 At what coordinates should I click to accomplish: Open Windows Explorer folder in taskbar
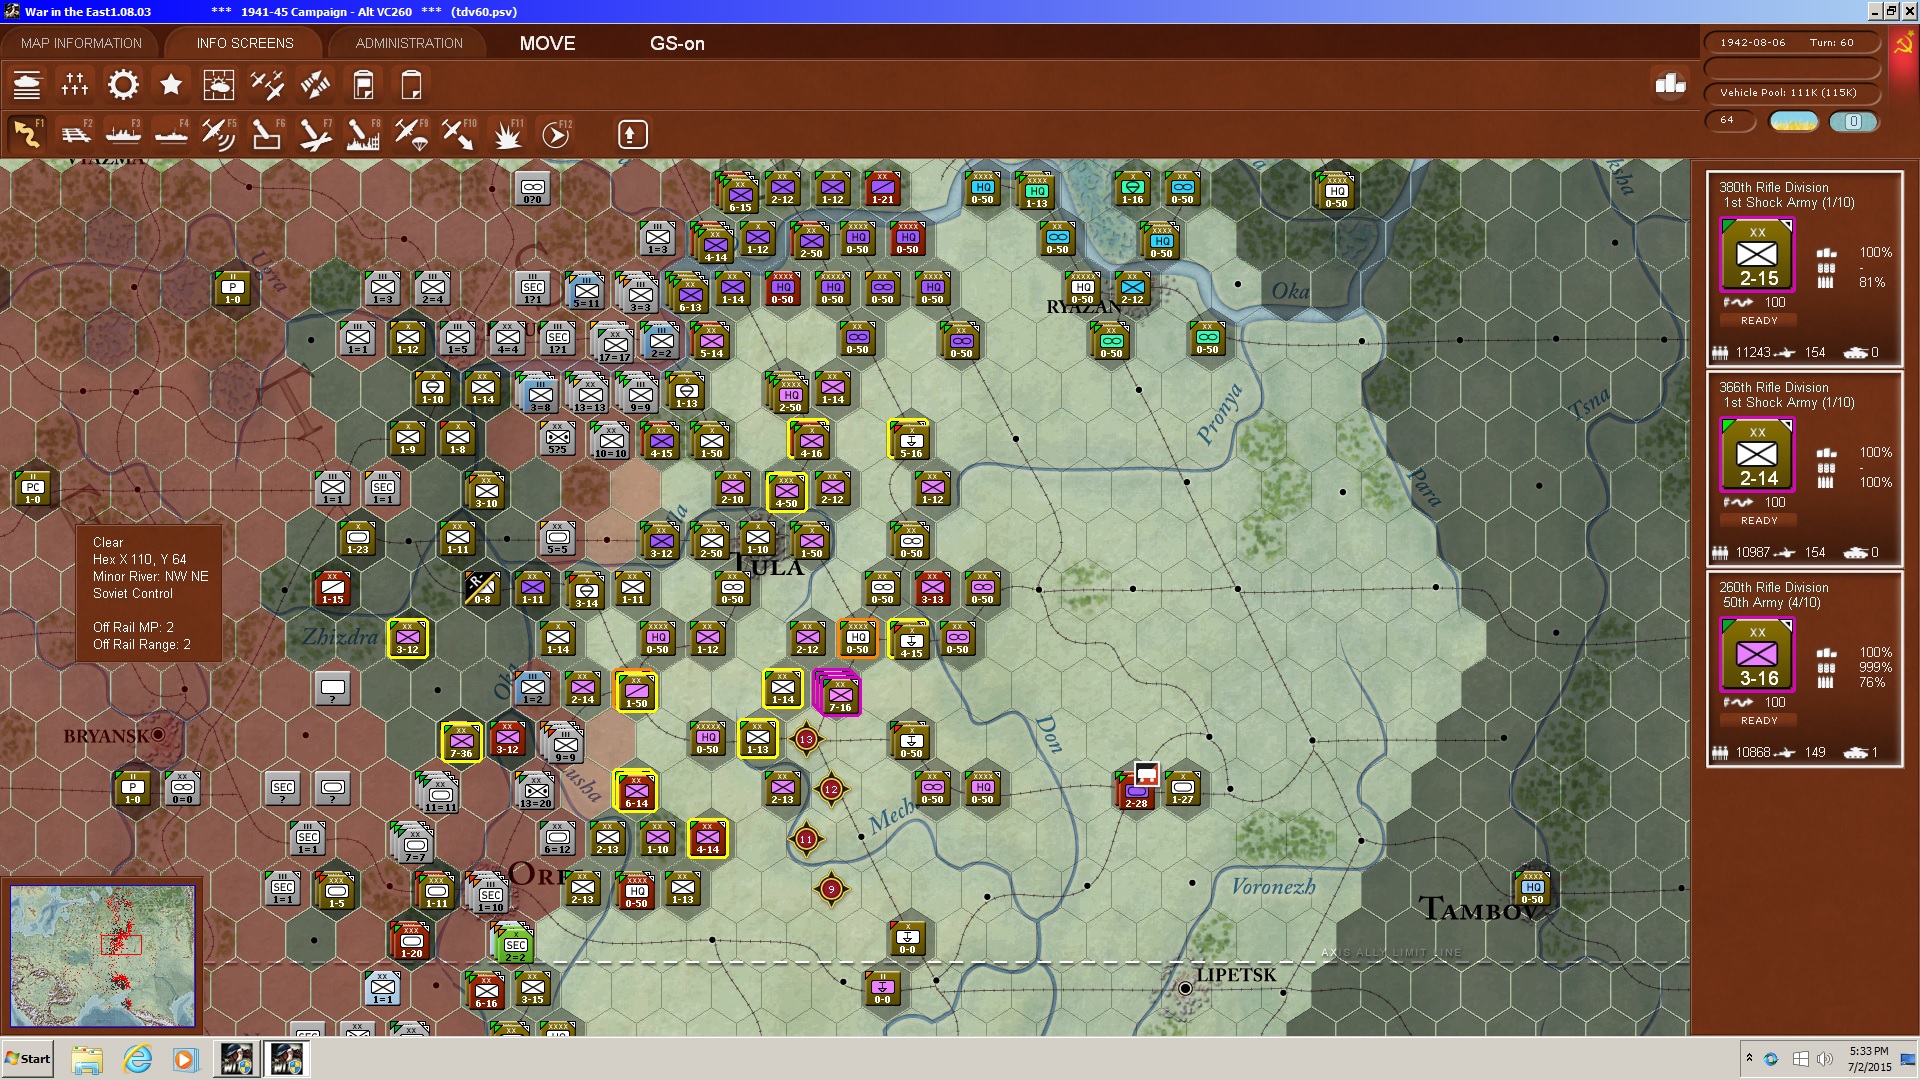(x=87, y=1059)
